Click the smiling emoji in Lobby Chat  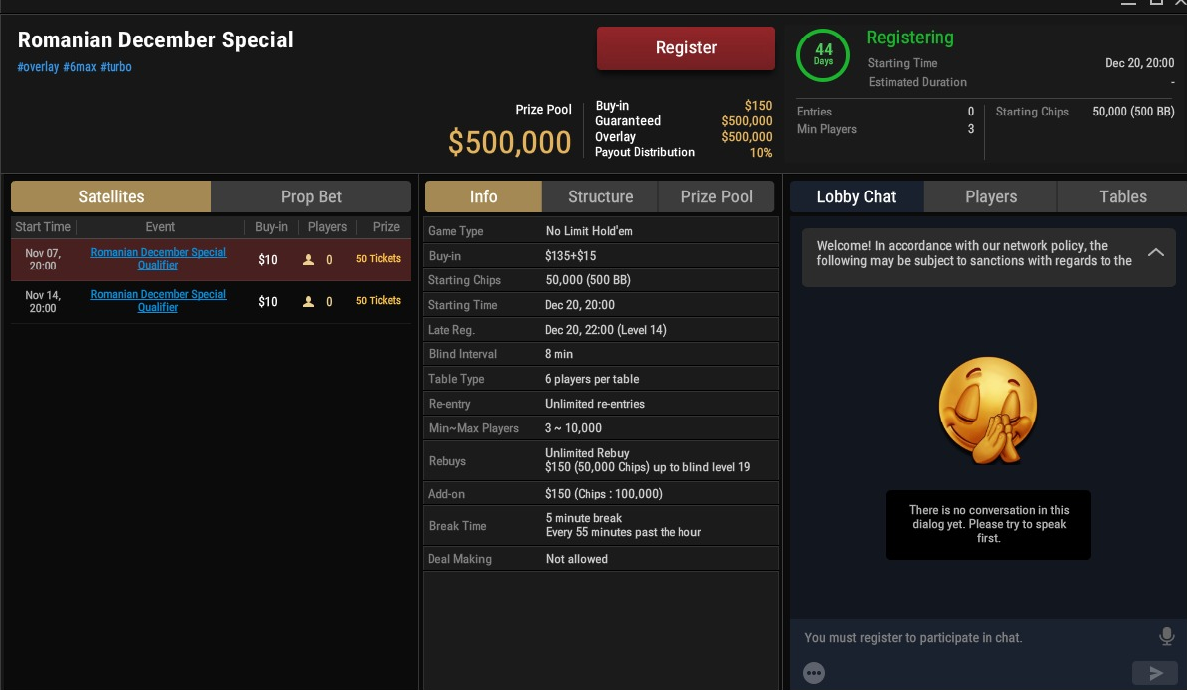coord(987,411)
